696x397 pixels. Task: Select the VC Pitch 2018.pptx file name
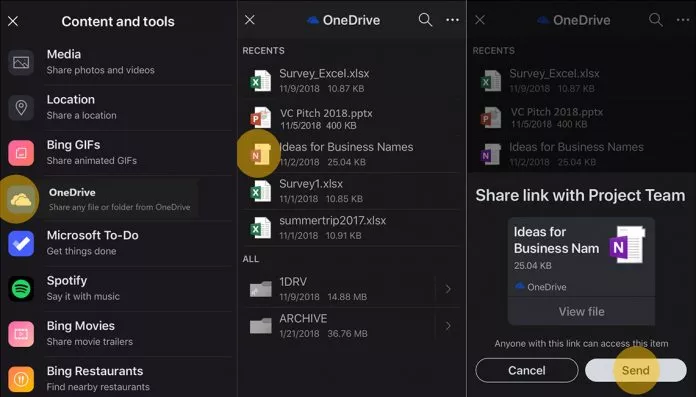pos(326,113)
